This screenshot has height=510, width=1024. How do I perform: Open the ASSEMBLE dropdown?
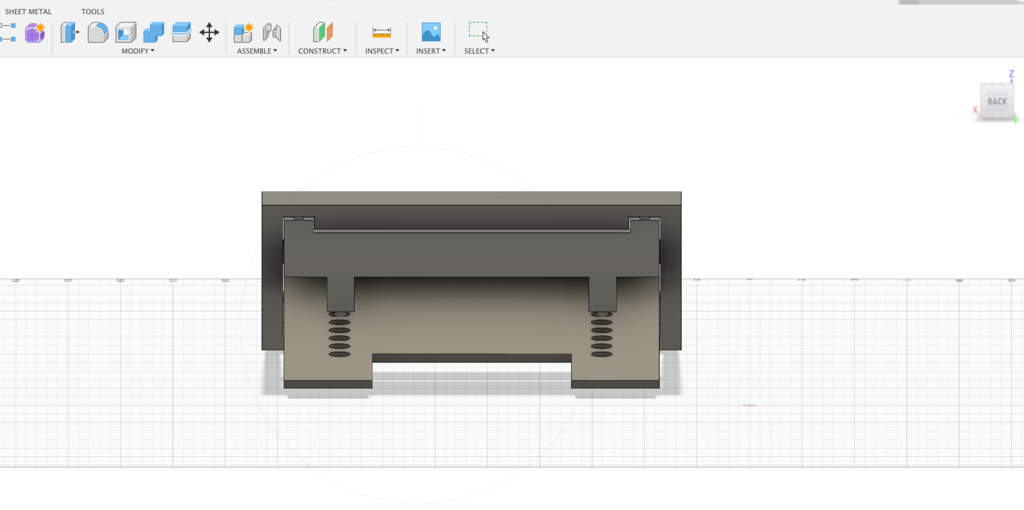[257, 51]
